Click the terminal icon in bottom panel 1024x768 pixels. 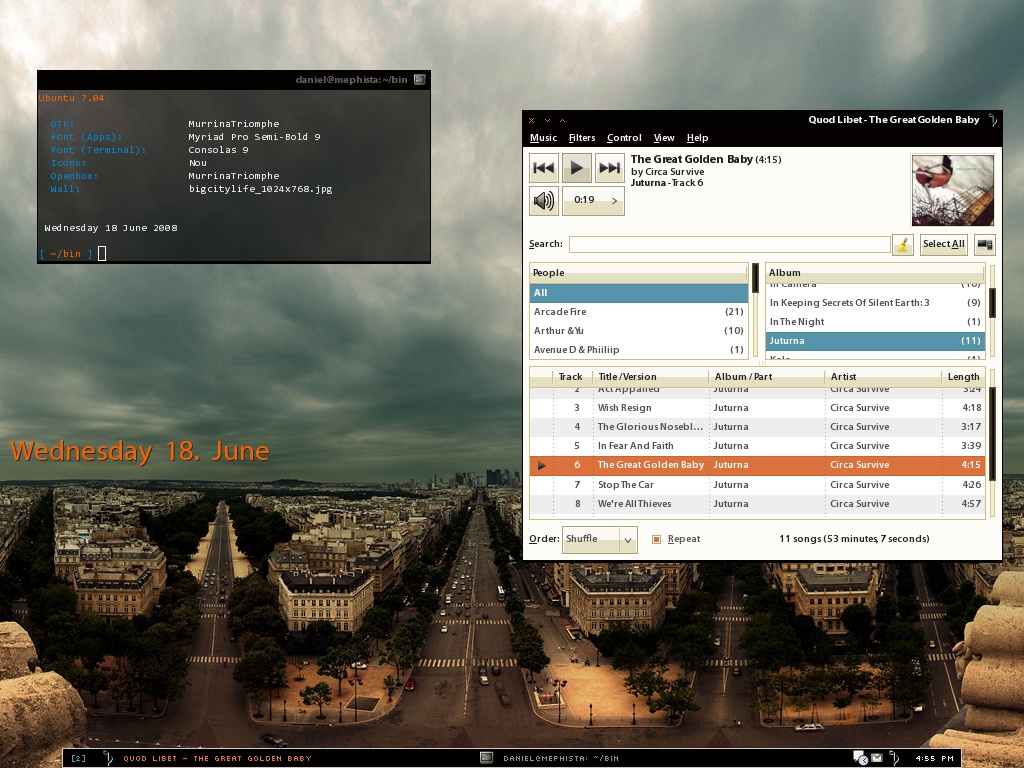[486, 758]
